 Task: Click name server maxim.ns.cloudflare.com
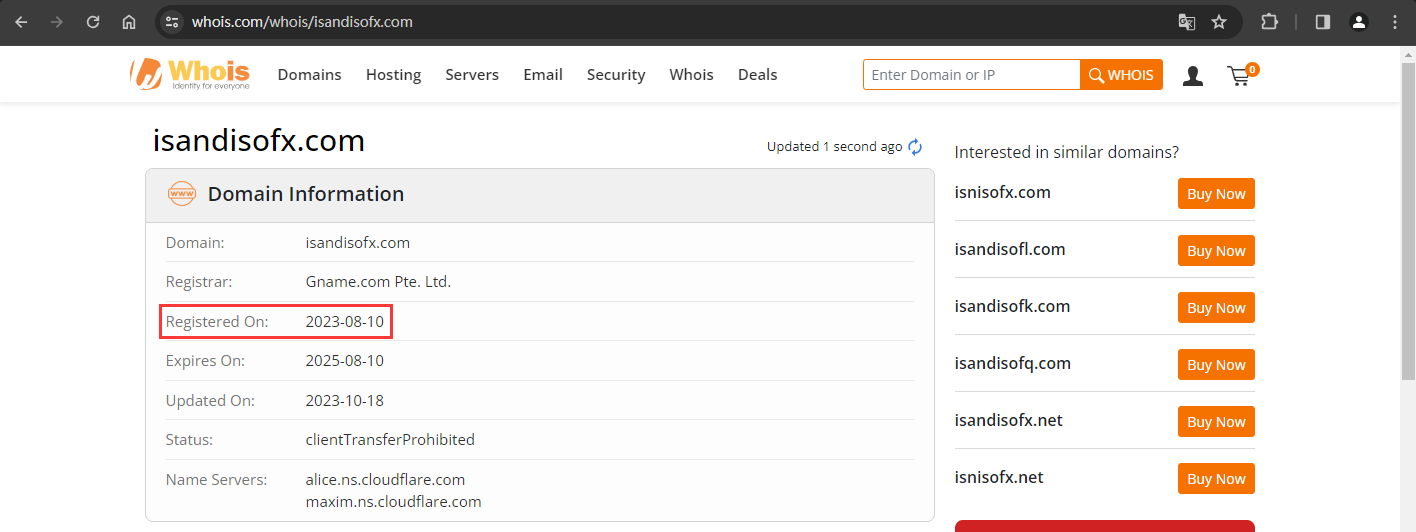[393, 501]
